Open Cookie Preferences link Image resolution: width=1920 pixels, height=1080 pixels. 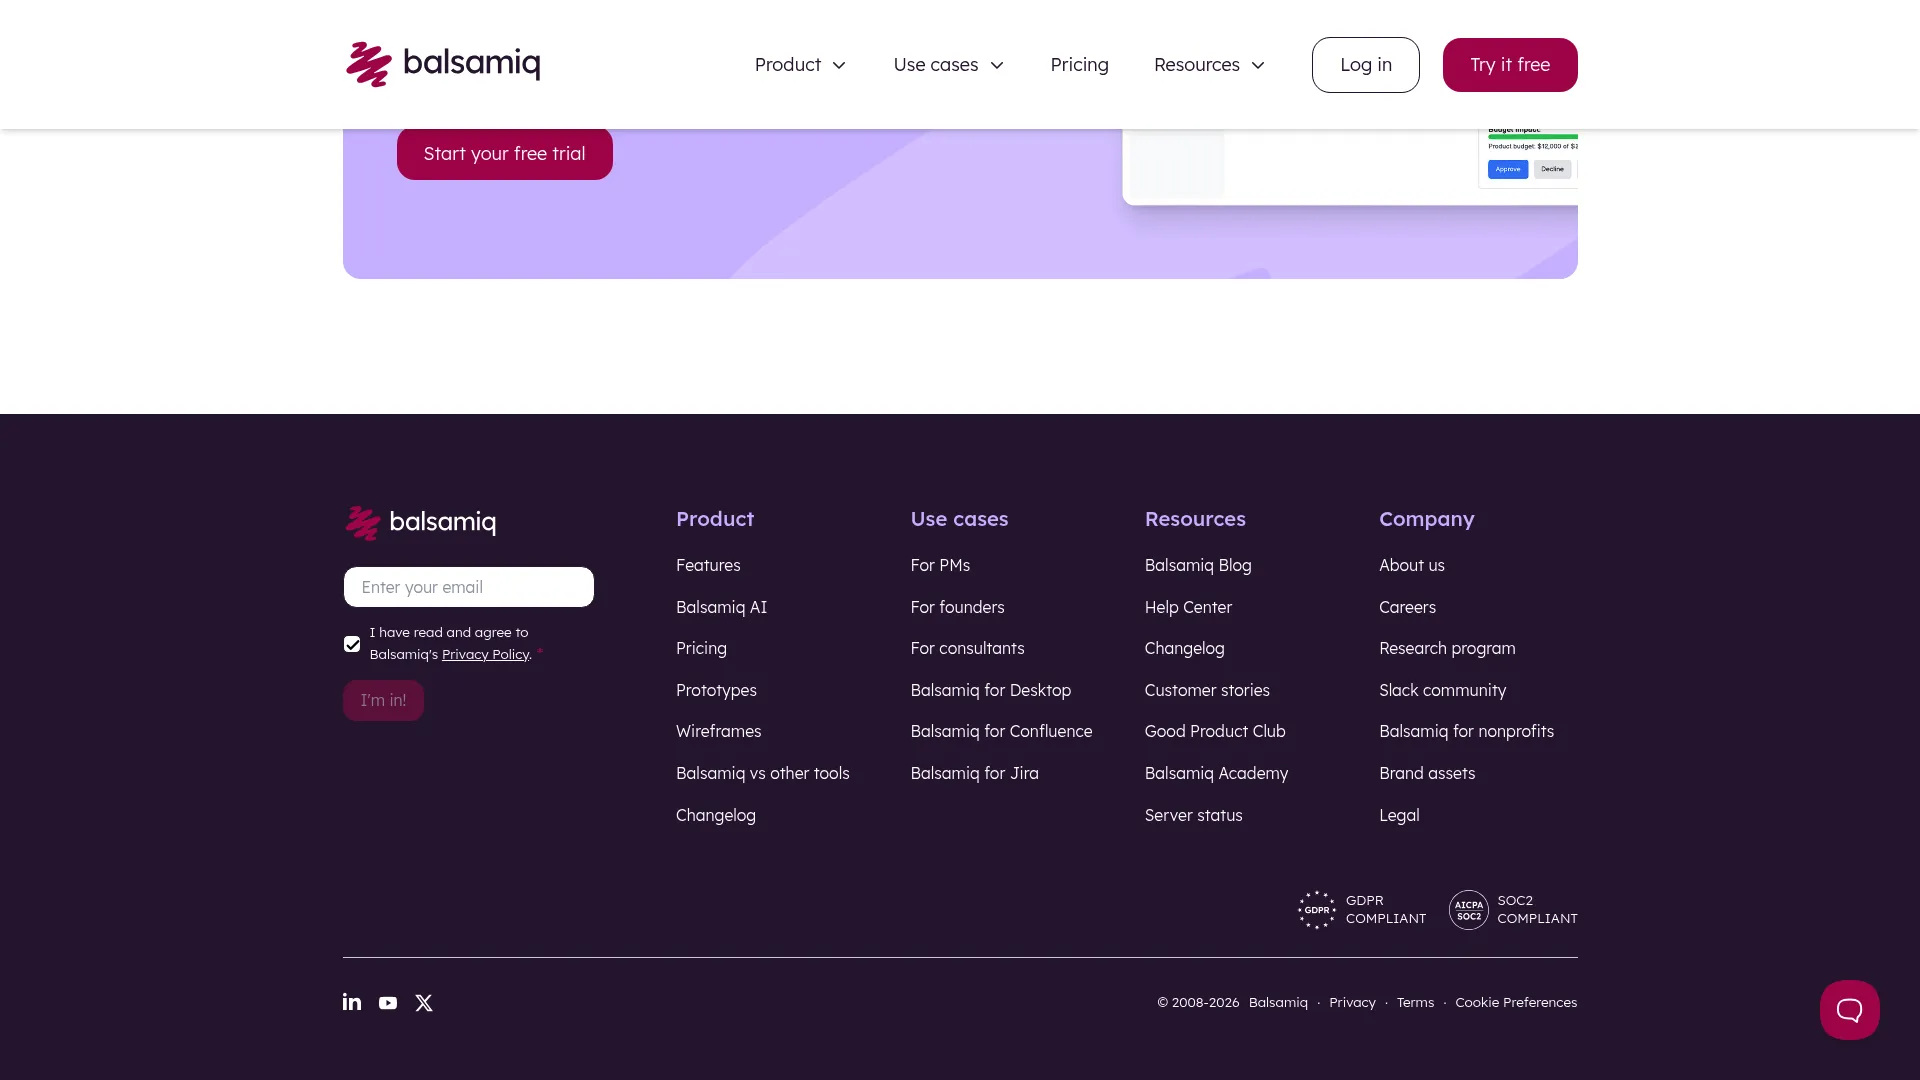(1516, 1003)
